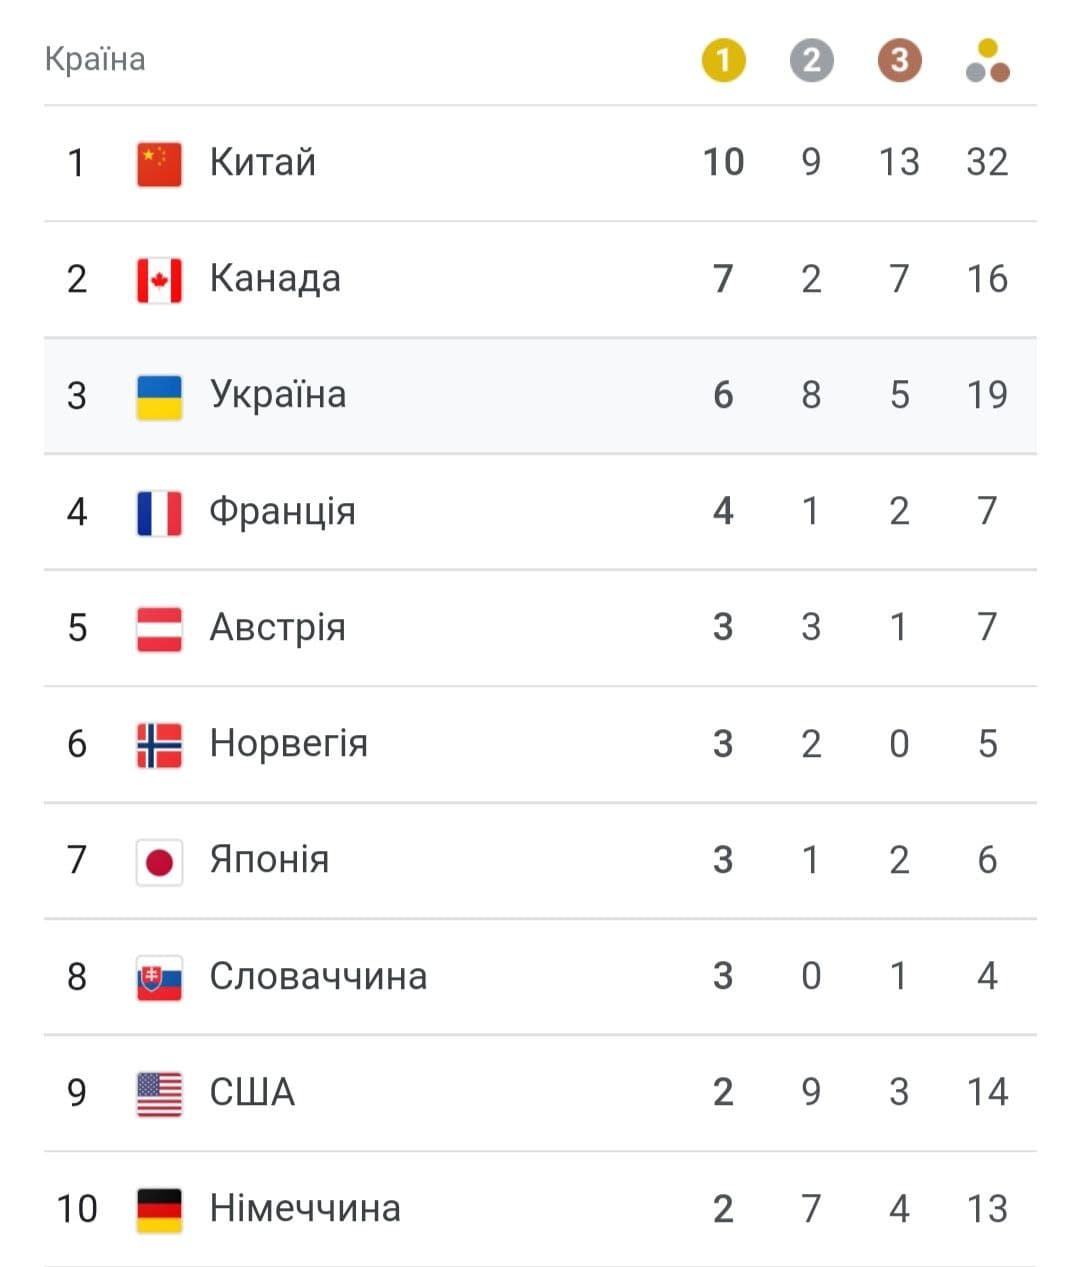Click the France flag icon
1080x1267 pixels.
pos(159,513)
